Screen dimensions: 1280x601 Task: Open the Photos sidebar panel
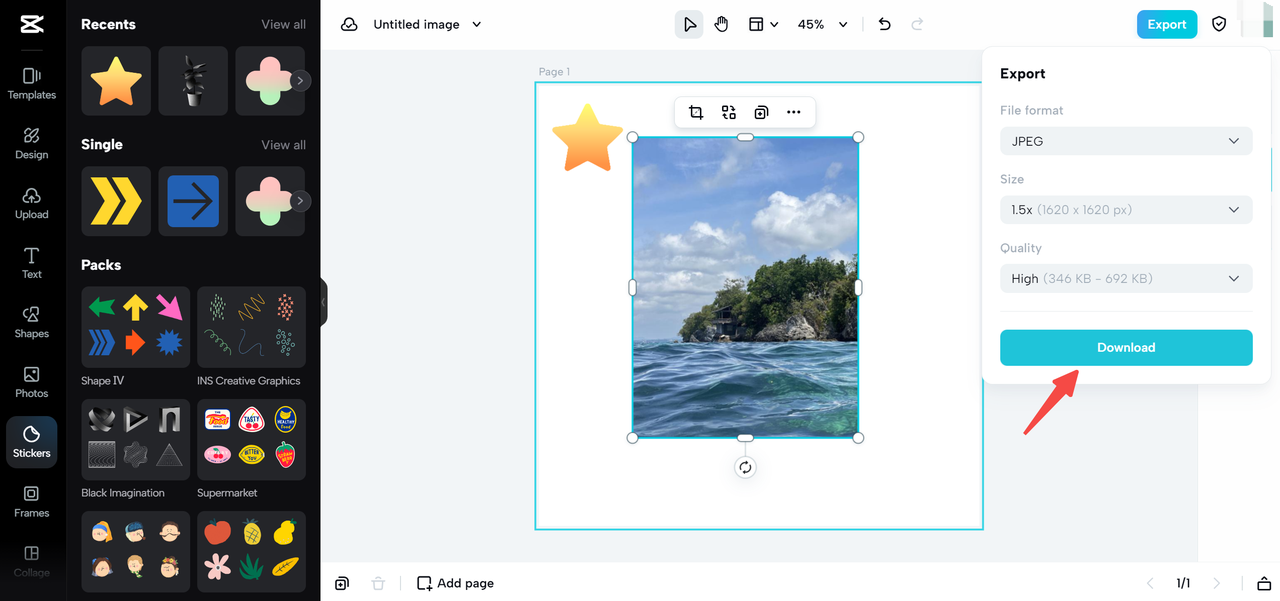click(32, 382)
